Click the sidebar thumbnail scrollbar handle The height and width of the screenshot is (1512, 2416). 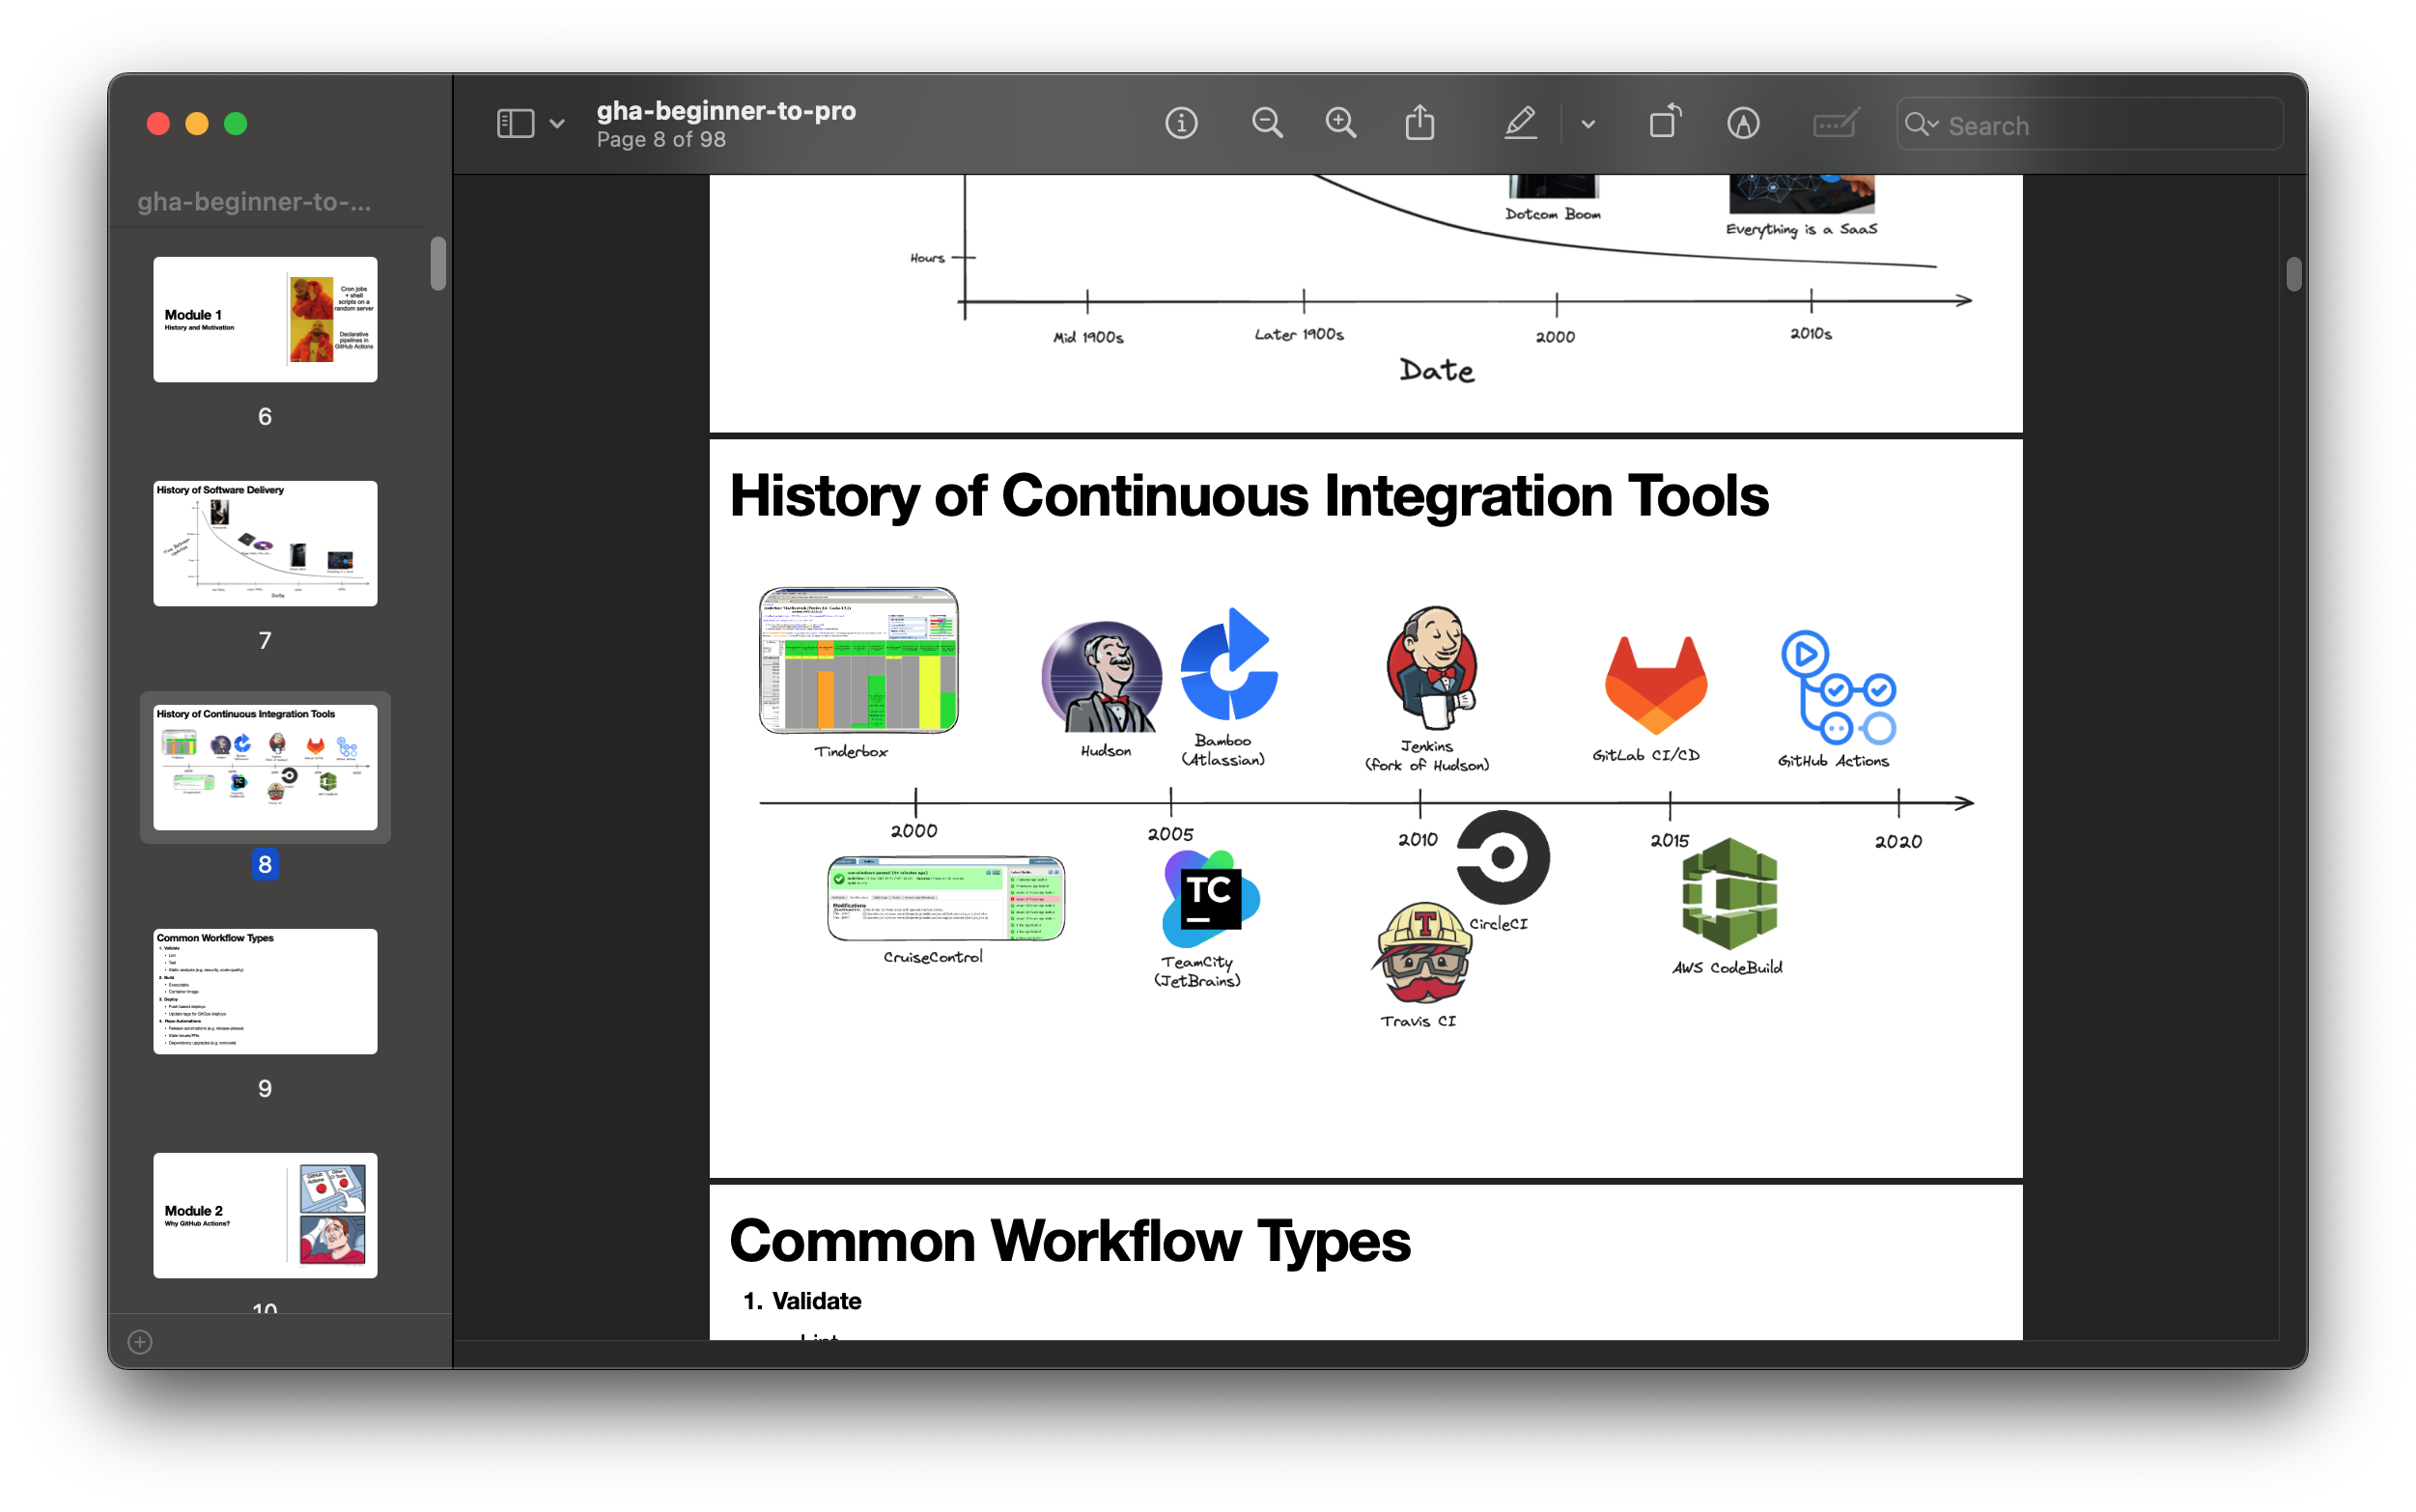(438, 264)
